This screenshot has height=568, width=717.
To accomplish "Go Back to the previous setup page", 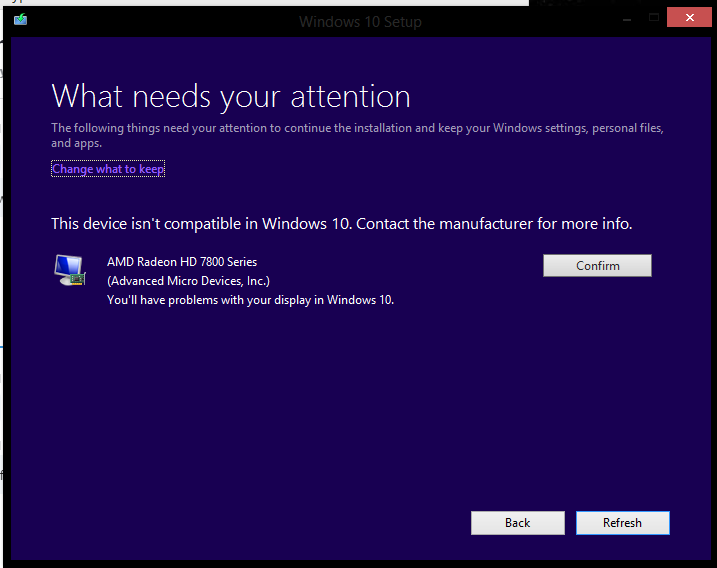I will tap(518, 523).
